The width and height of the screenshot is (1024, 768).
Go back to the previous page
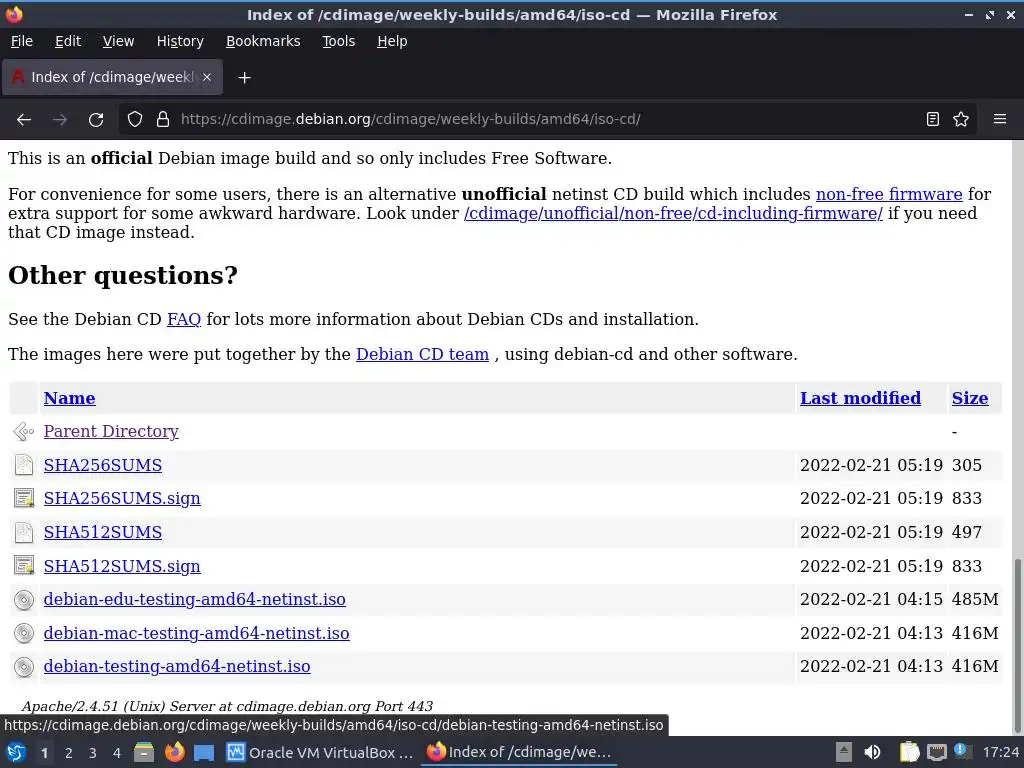[24, 120]
